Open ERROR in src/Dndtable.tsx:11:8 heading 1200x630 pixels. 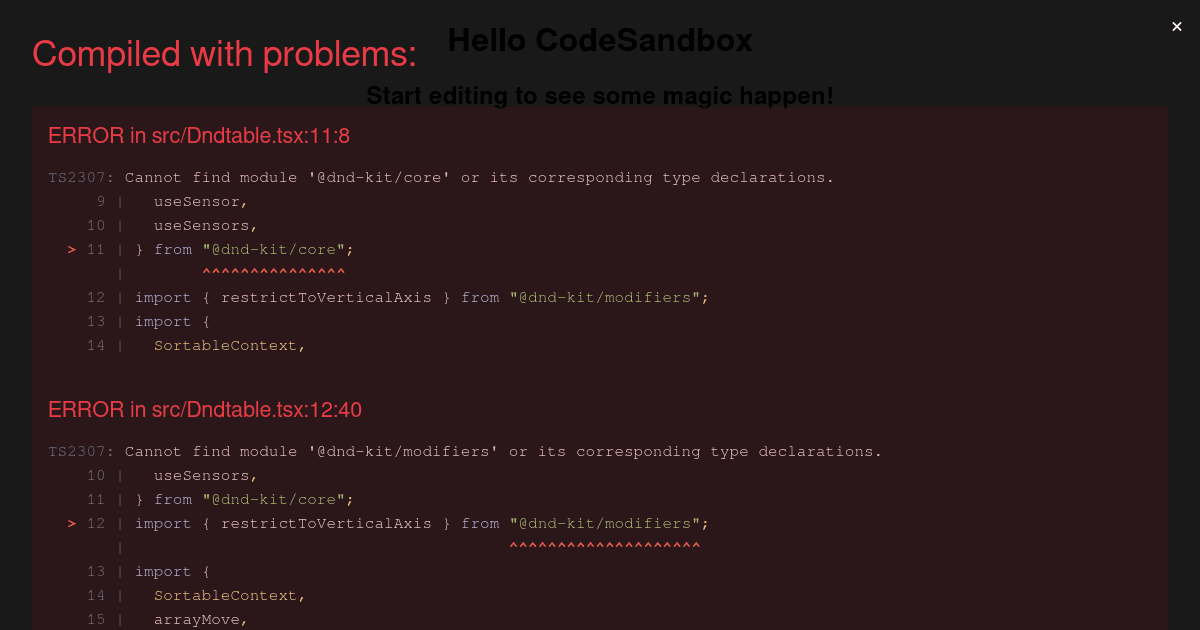pos(199,136)
